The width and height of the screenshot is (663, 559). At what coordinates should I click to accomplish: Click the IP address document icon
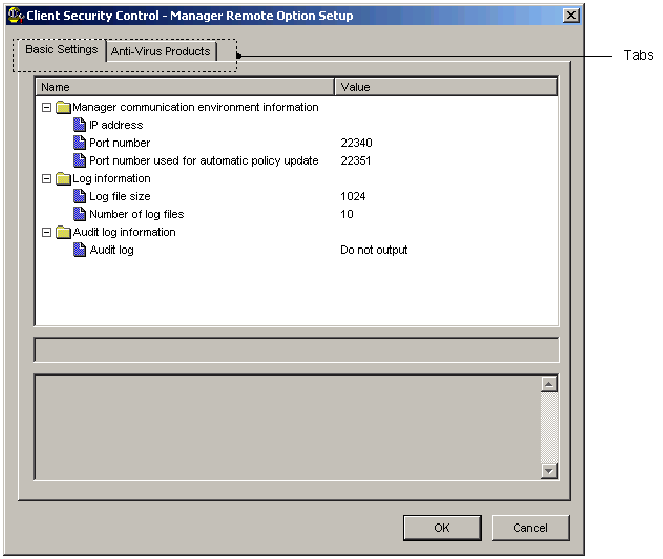tap(79, 125)
